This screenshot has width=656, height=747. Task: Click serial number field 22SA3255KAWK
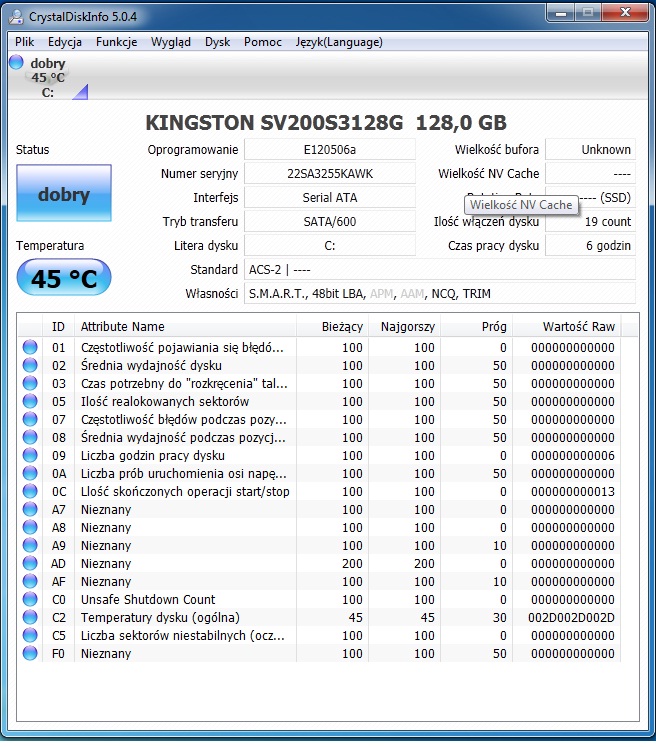pyautogui.click(x=330, y=173)
